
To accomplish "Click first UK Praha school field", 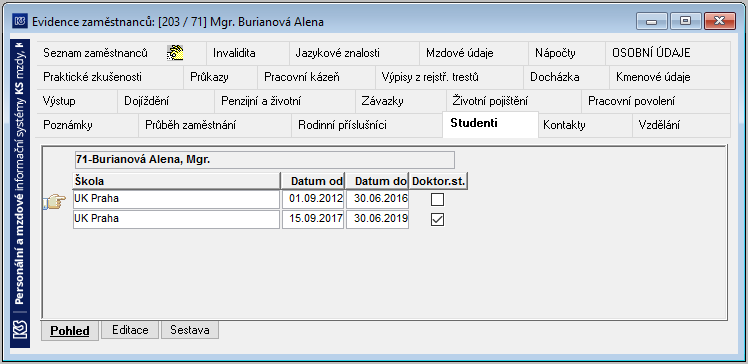I will pyautogui.click(x=176, y=199).
